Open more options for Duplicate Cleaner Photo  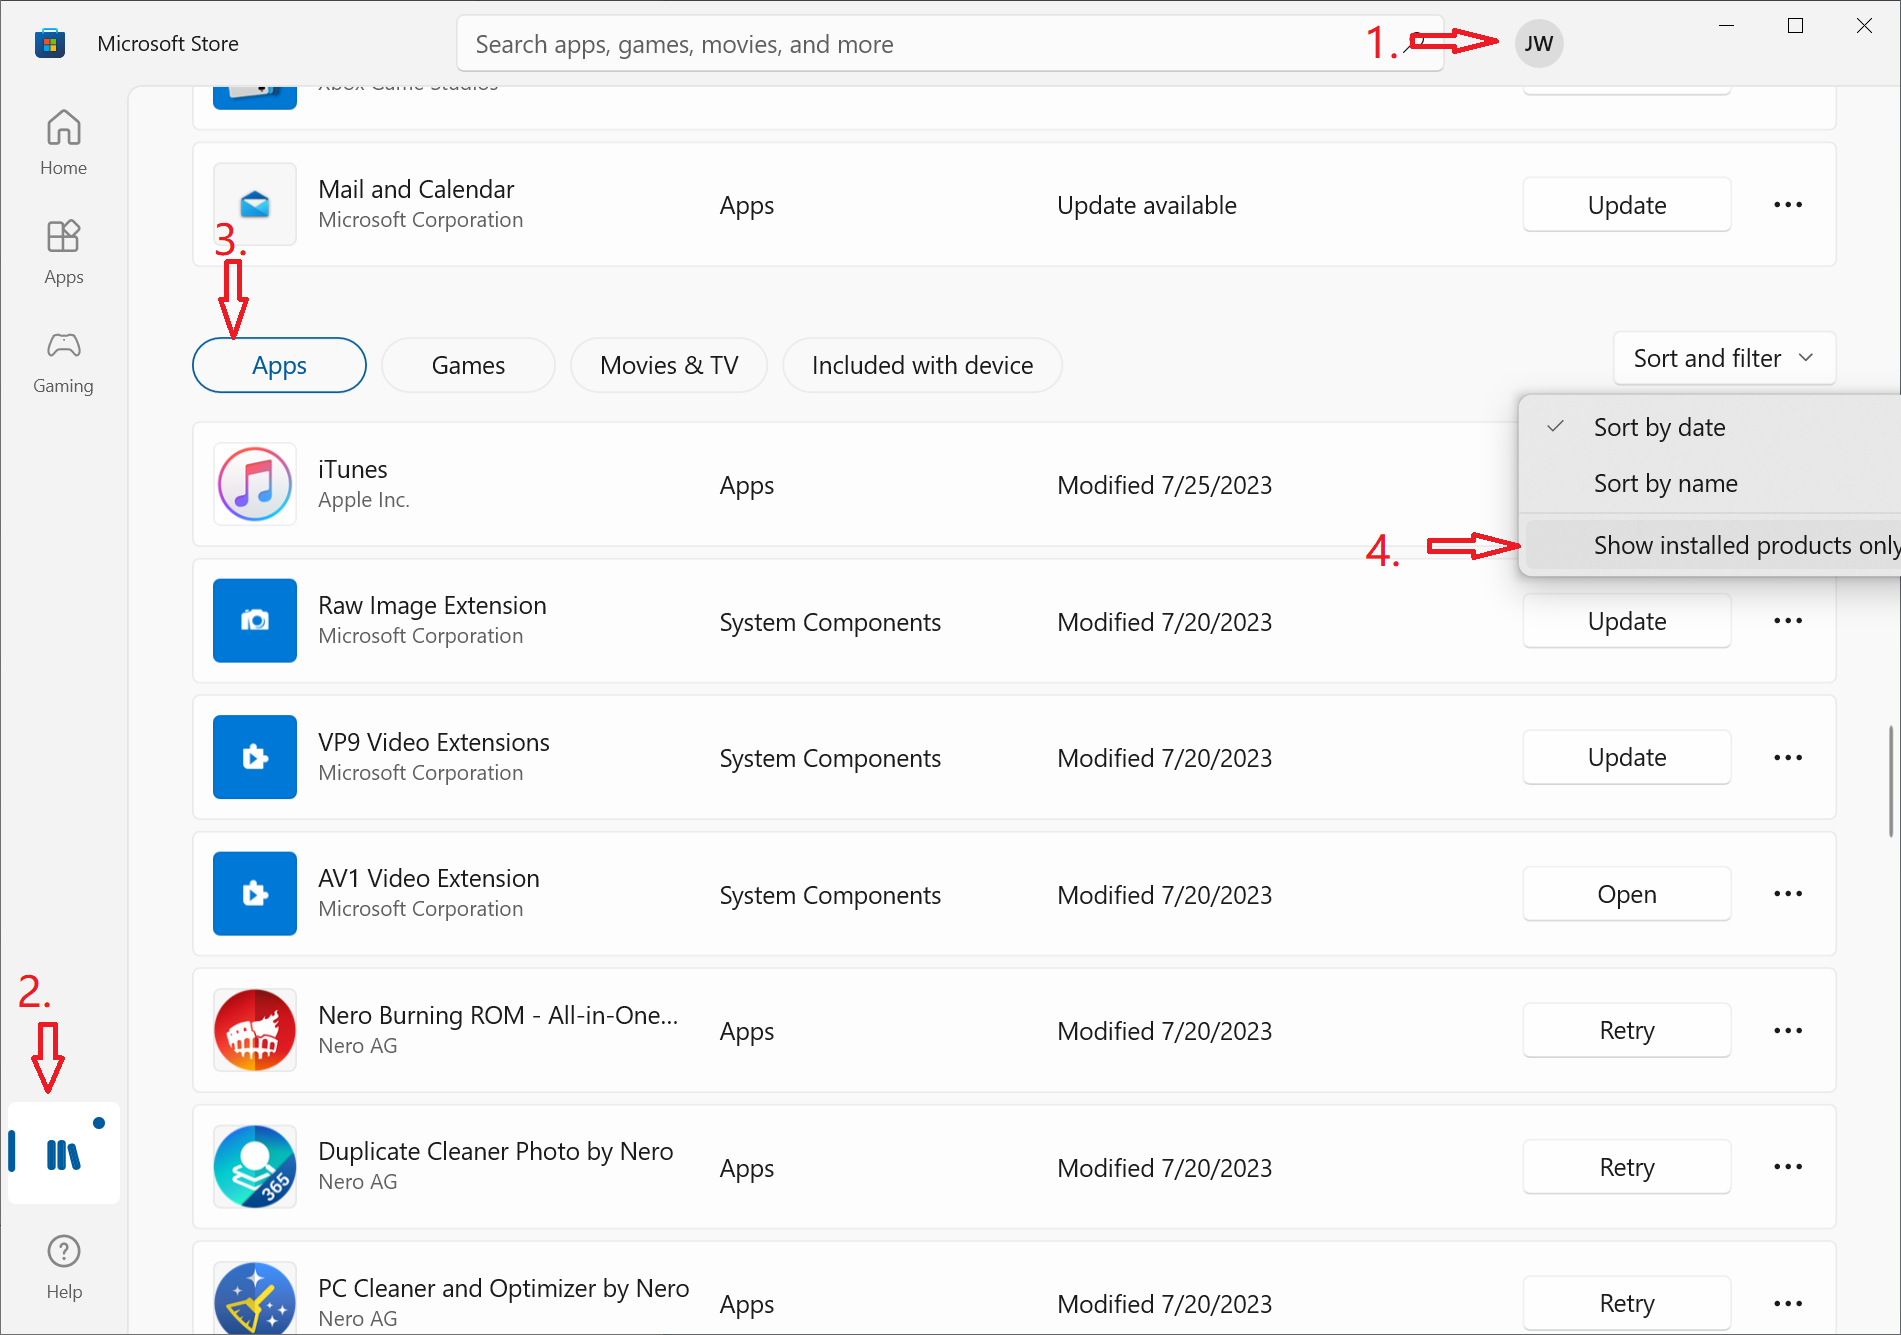(1788, 1167)
